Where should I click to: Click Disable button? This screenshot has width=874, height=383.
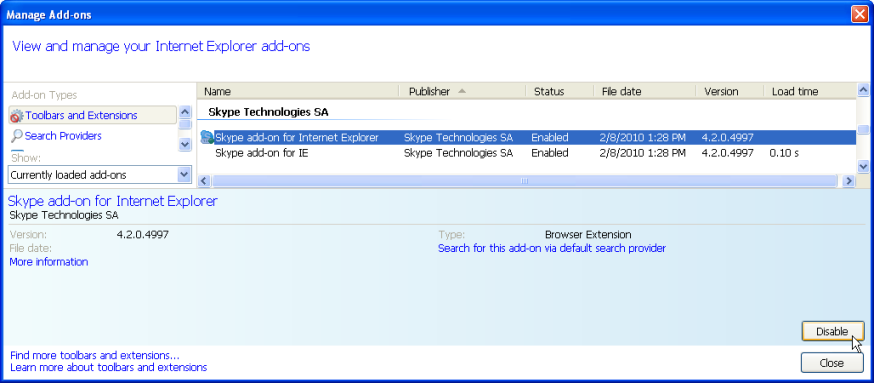(832, 331)
